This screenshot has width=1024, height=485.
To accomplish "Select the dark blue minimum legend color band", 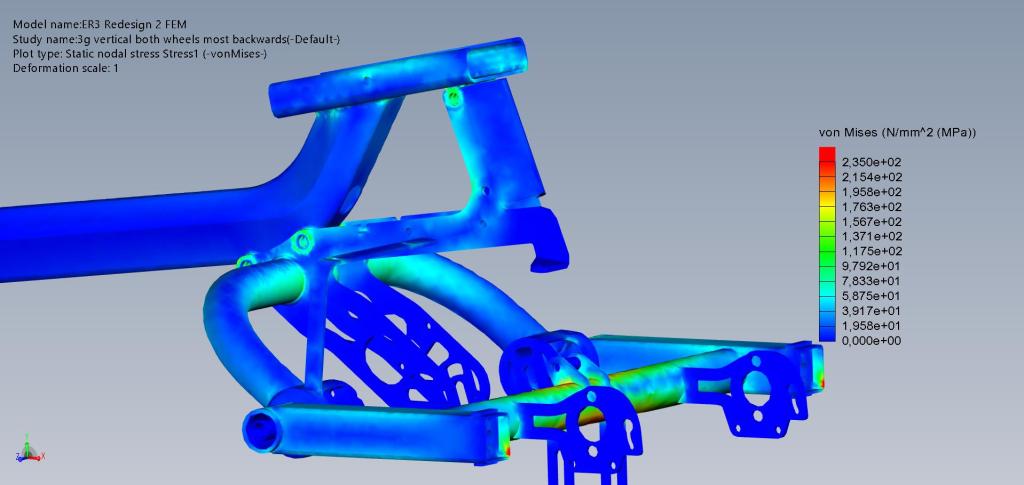I will click(826, 336).
